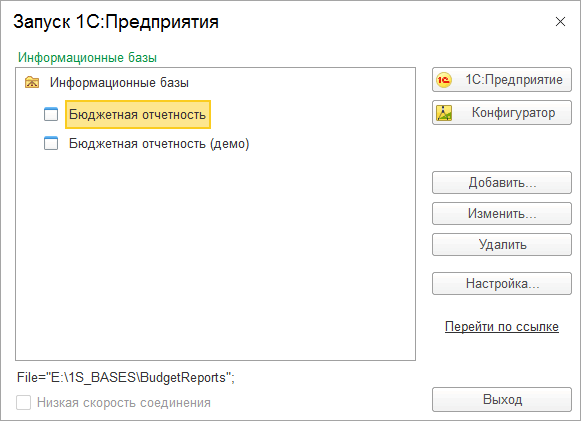The height and width of the screenshot is (421, 582).
Task: Close the Запуск 1С:Предприятия window
Action: [560, 22]
